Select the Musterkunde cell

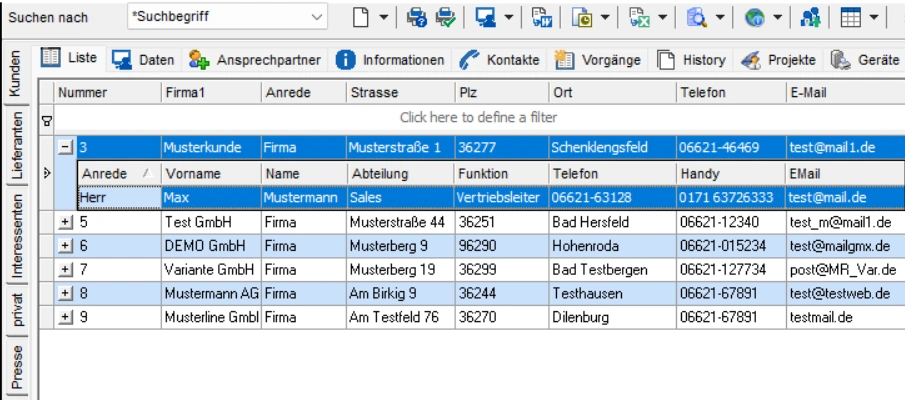coord(211,148)
